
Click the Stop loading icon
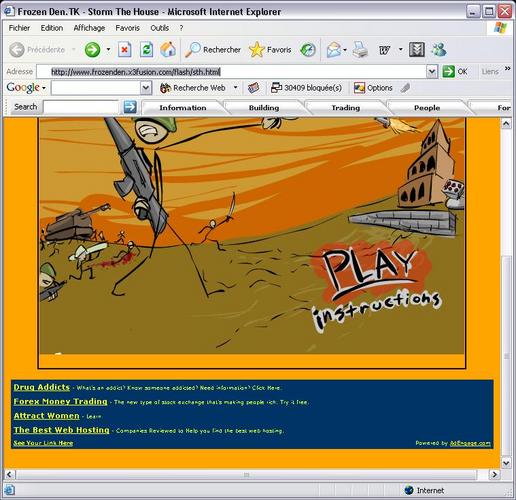[124, 50]
